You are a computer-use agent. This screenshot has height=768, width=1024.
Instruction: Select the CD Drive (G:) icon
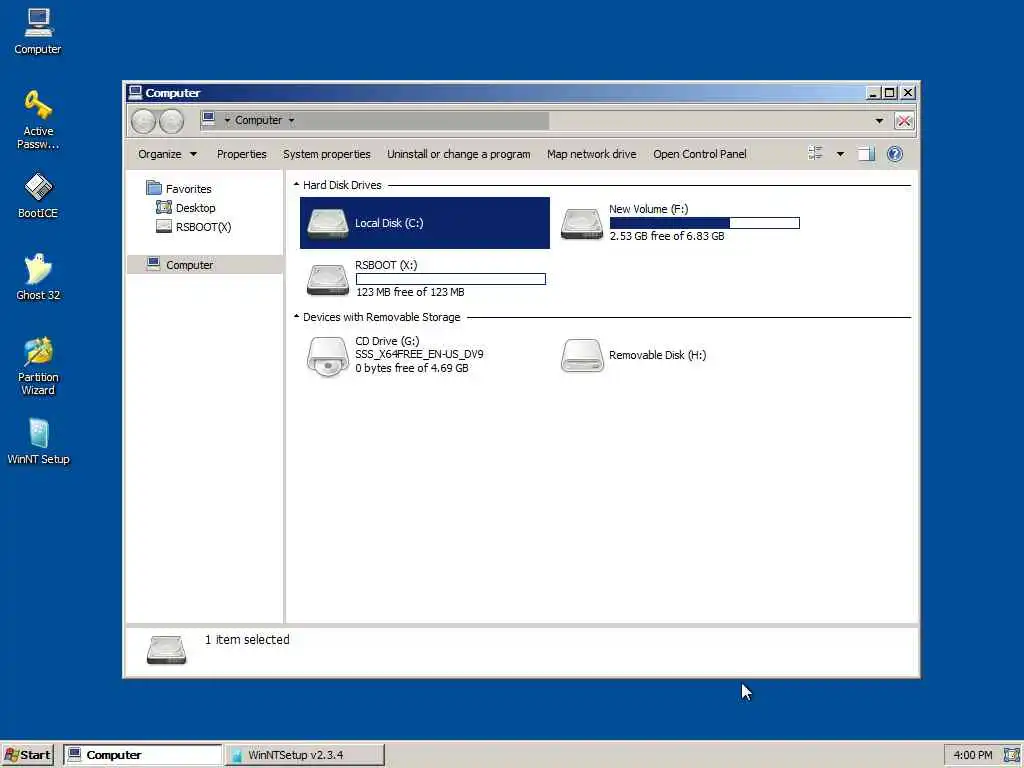[x=327, y=356]
